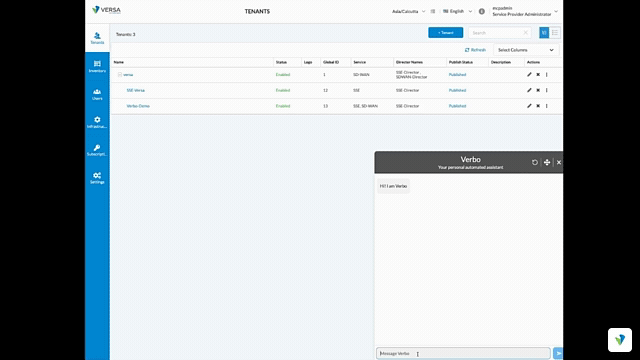The height and width of the screenshot is (360, 640).
Task: Delete the Verbo-Demo tenant
Action: click(538, 106)
